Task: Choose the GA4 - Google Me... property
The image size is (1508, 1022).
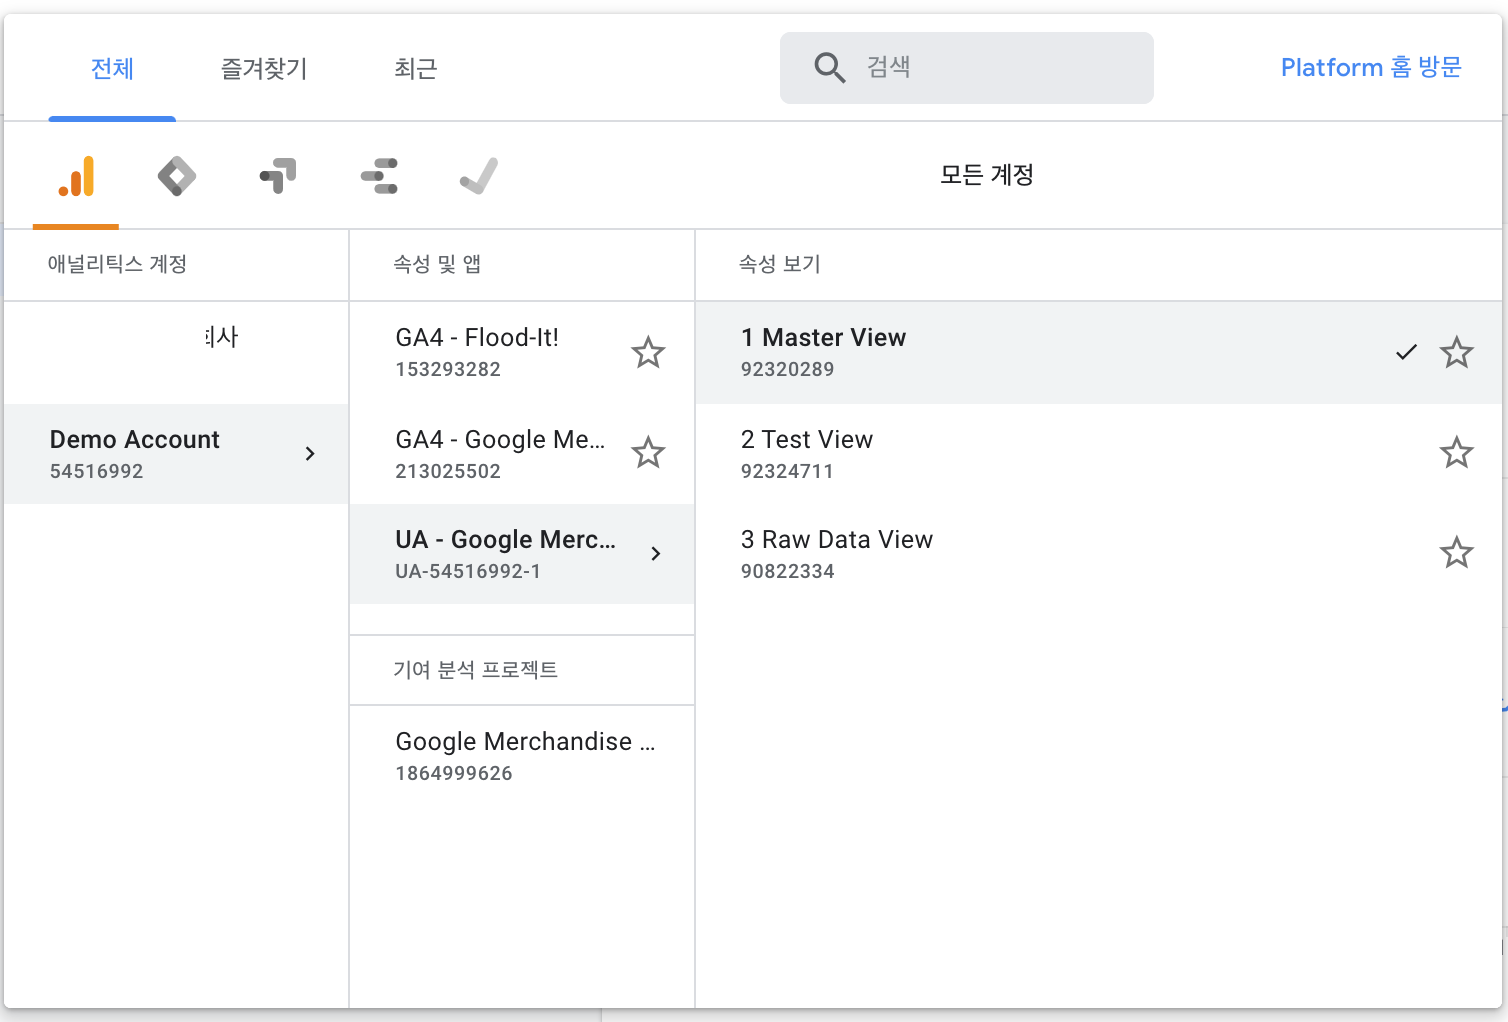Action: pyautogui.click(x=522, y=454)
